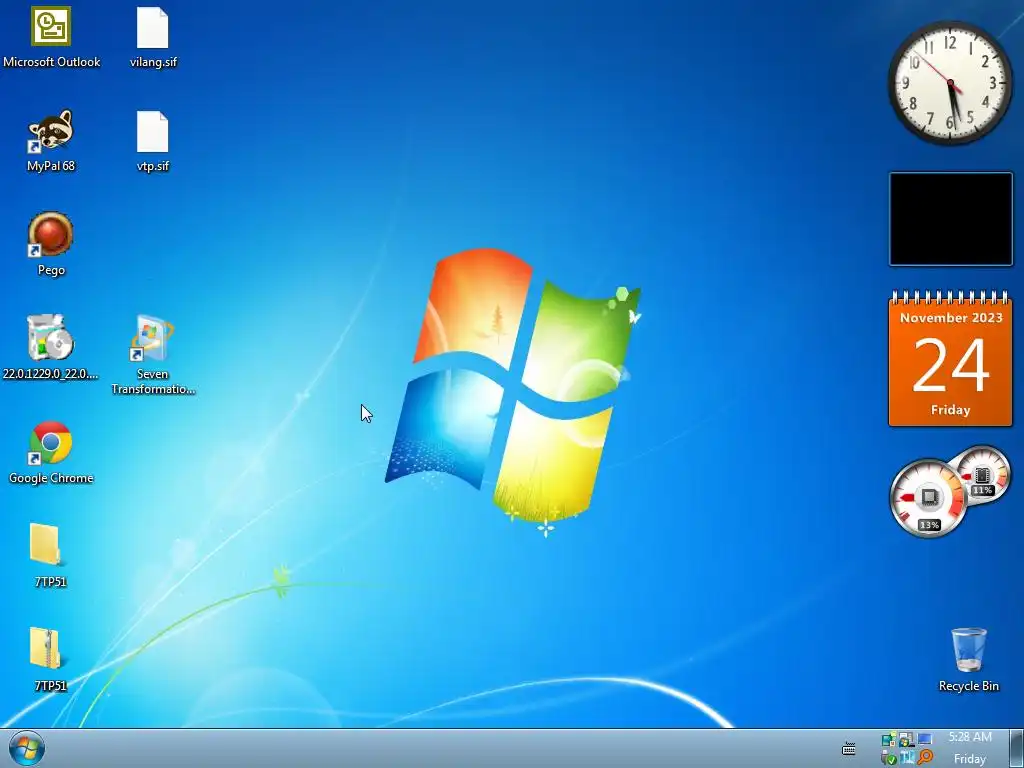This screenshot has height=768, width=1024.
Task: Select the Google Chrome desktop shortcut
Action: pos(51,452)
